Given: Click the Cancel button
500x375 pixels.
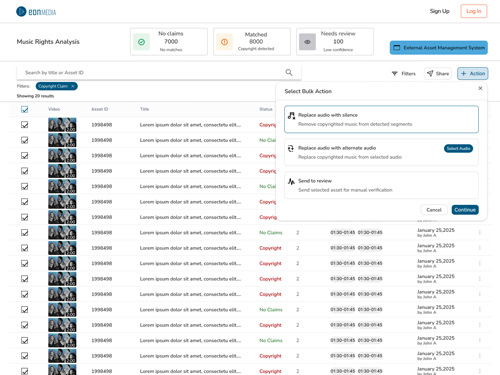Looking at the screenshot, I should pos(434,210).
